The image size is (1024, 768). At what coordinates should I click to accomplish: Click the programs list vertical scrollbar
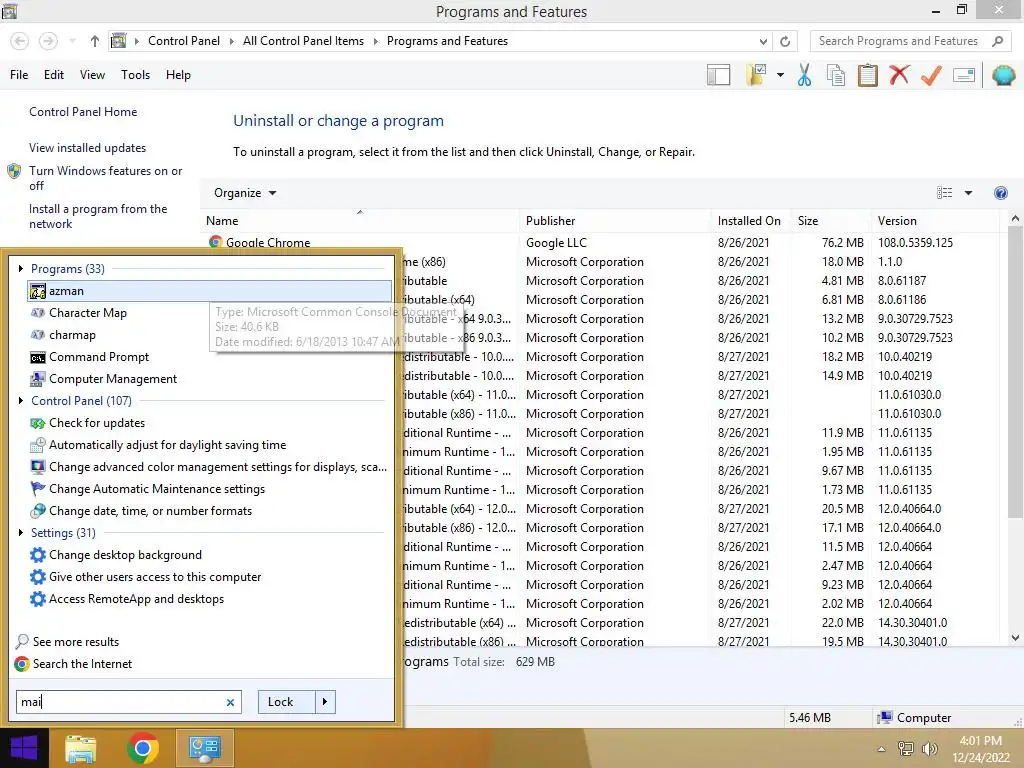1015,372
